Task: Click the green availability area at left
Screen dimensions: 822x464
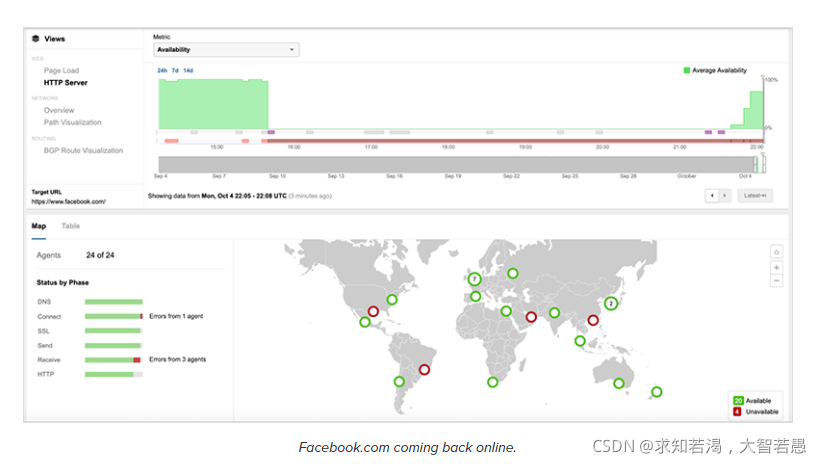Action: (213, 104)
